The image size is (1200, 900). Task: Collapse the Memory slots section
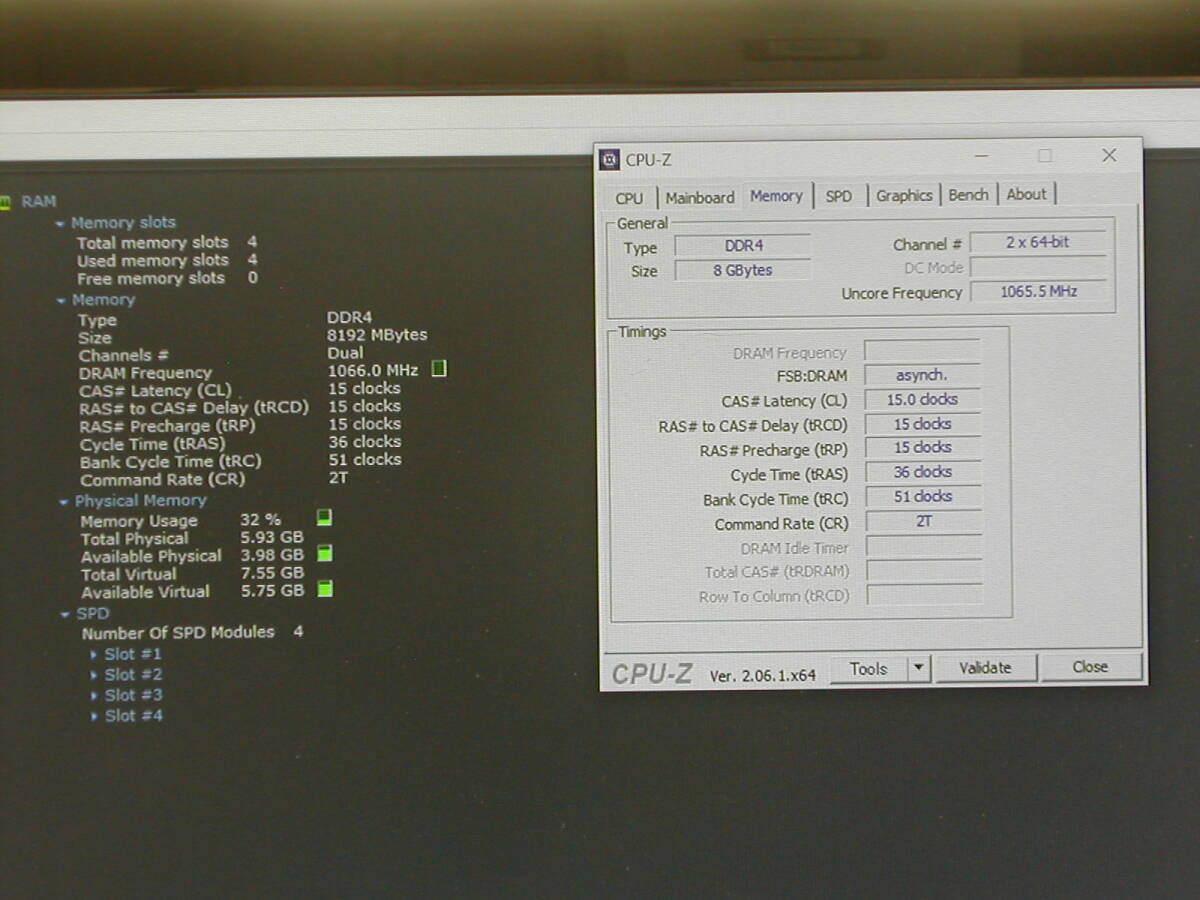click(61, 224)
